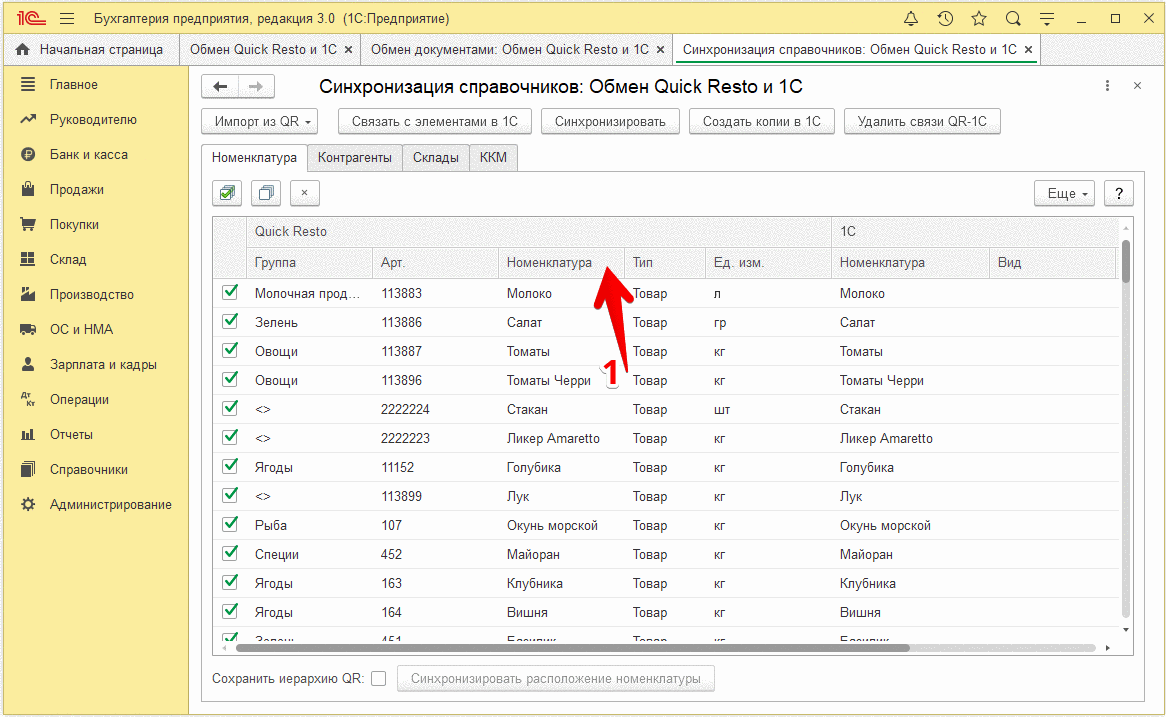Go to Начальная страница home icon
The image size is (1166, 717).
[22, 49]
